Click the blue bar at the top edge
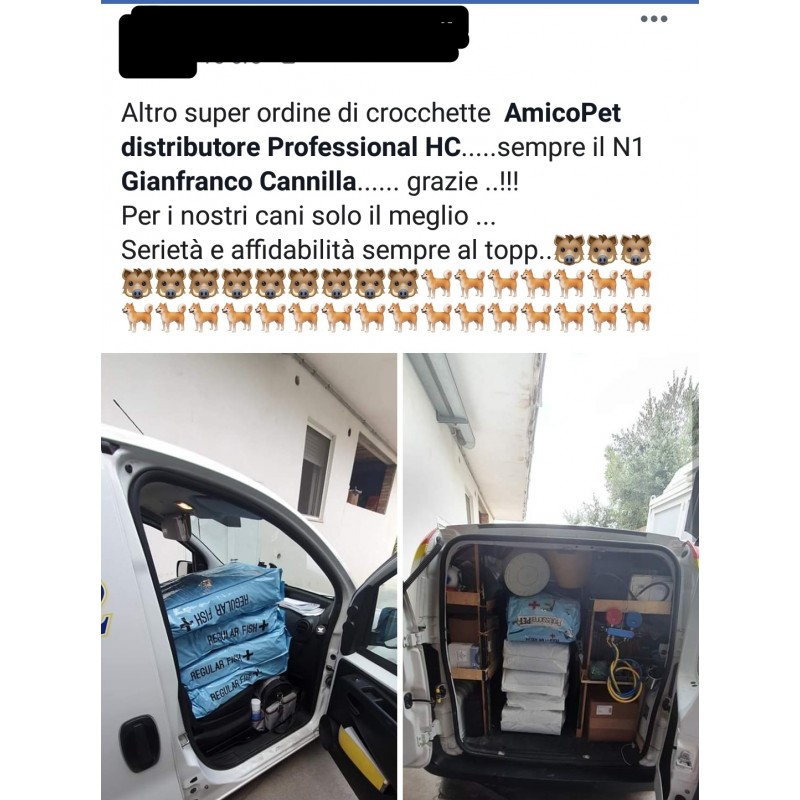The image size is (800, 800). click(400, 2)
